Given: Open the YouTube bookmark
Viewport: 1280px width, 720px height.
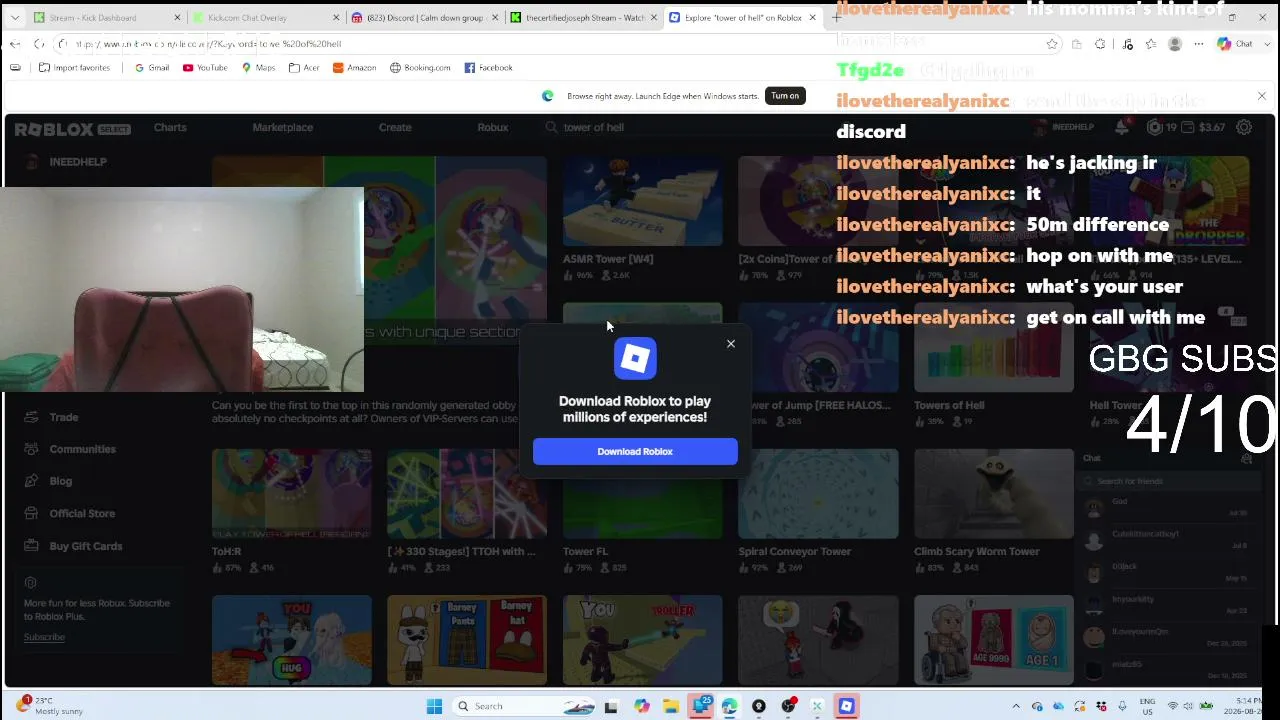Looking at the screenshot, I should (x=205, y=68).
